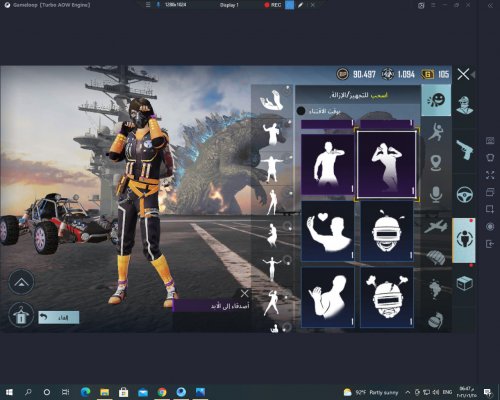500x400 pixels.
Task: Click the Gameloop fullscreen arrows icon
Action: coord(490,175)
